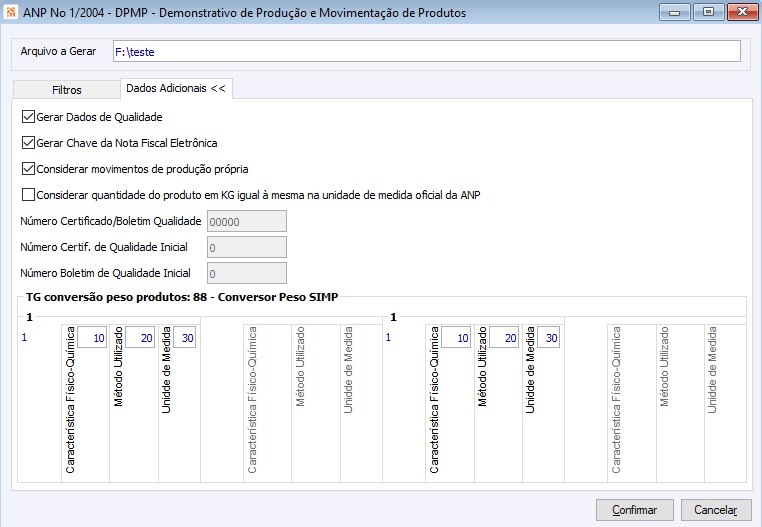
Task: Click the Número Certificado/Boletim Qualidade field
Action: [x=247, y=222]
